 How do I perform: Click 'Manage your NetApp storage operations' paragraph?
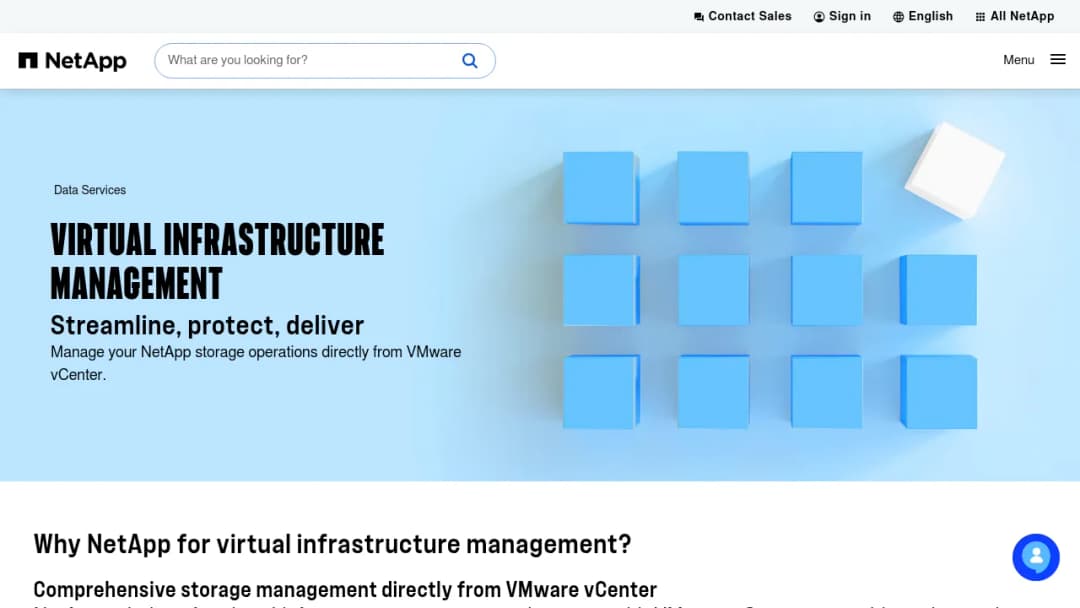pos(256,364)
